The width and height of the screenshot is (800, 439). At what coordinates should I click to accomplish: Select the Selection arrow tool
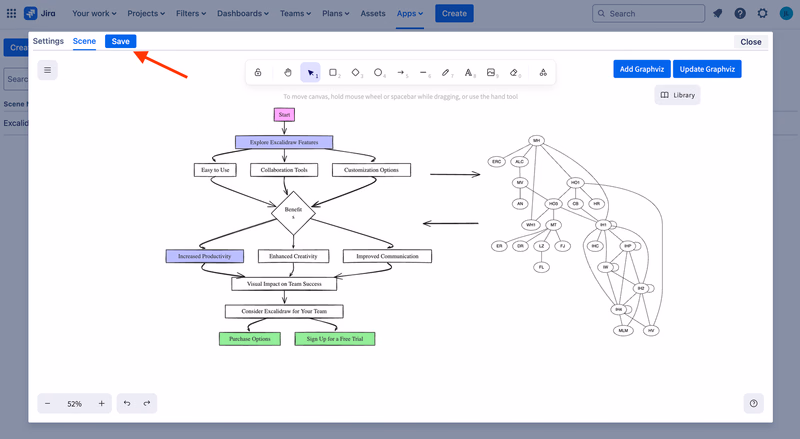pyautogui.click(x=310, y=72)
